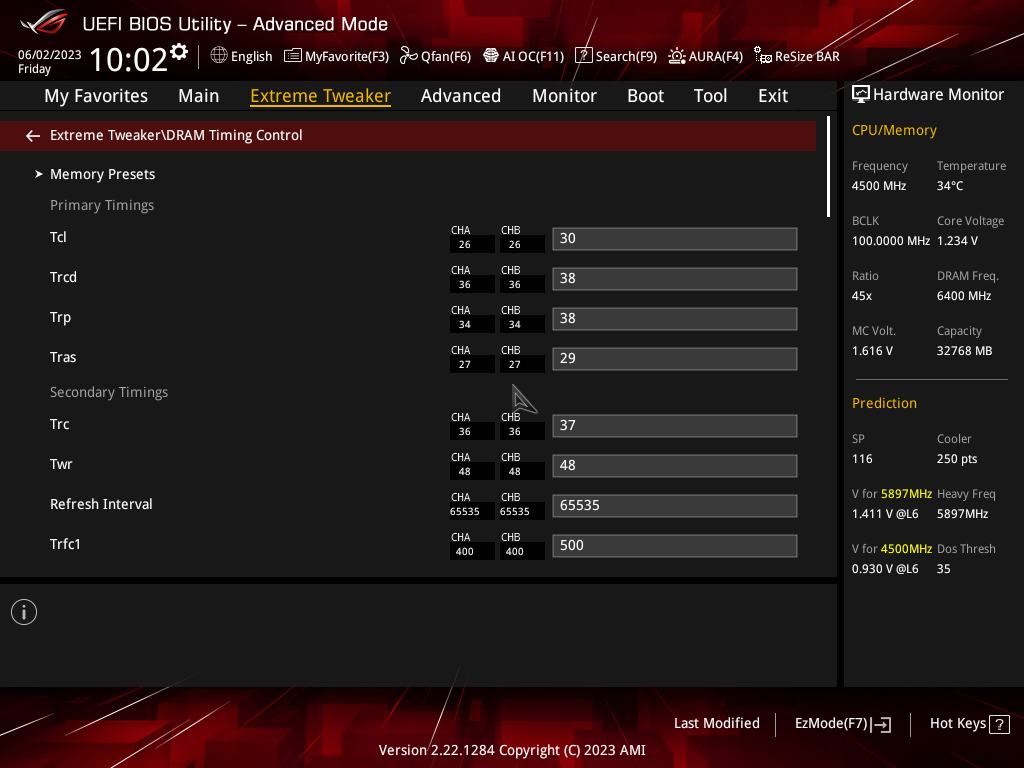
Task: Click the Primary Timings heading
Action: [x=102, y=205]
